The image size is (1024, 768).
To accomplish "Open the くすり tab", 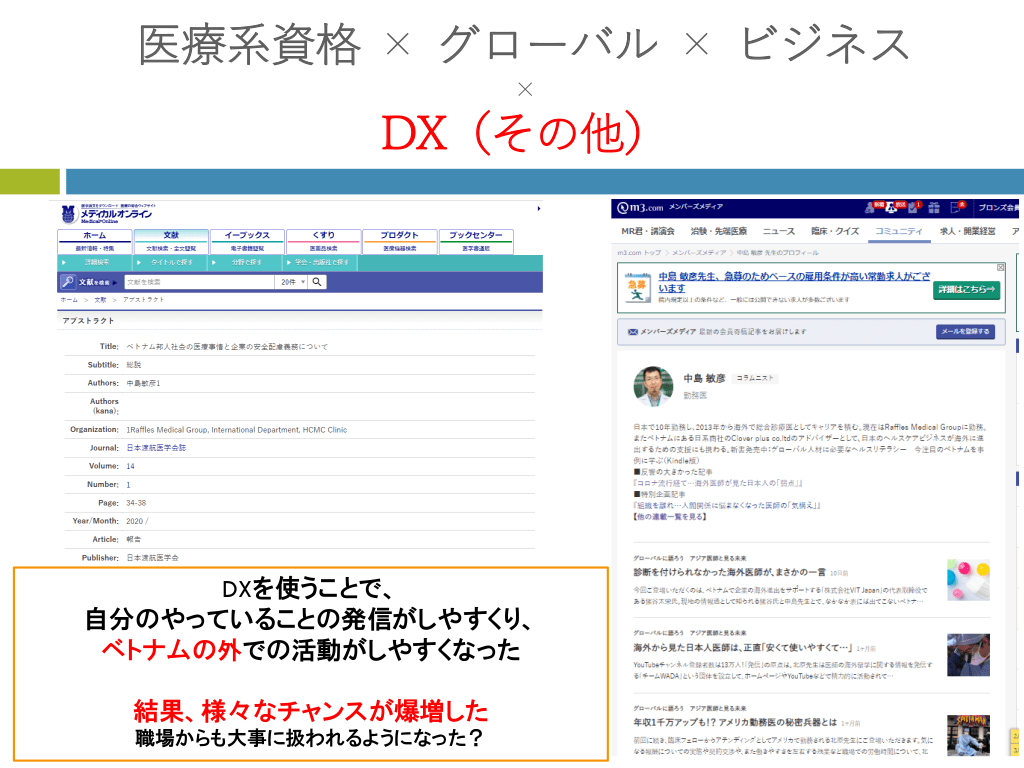I will pyautogui.click(x=323, y=236).
